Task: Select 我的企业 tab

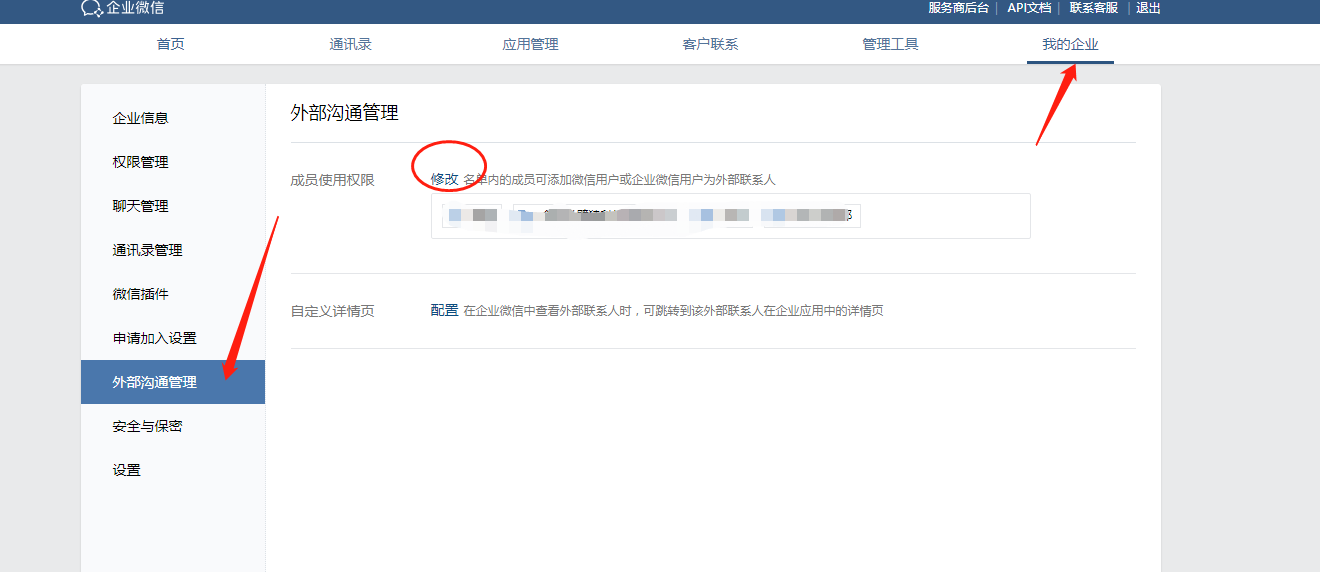Action: (1070, 44)
